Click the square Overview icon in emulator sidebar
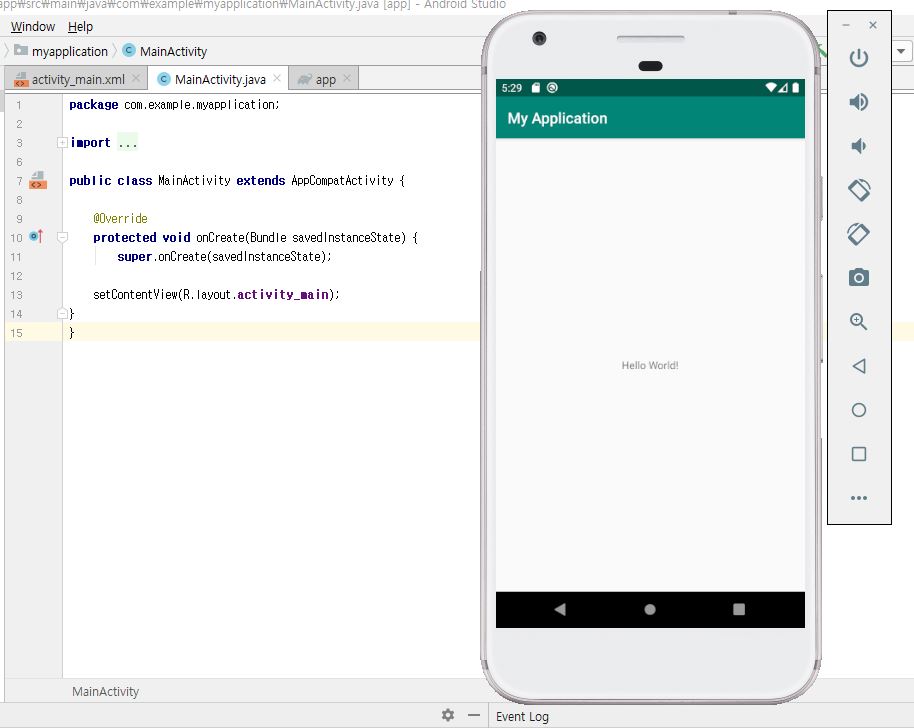Screen dimensions: 914x728 [858, 454]
